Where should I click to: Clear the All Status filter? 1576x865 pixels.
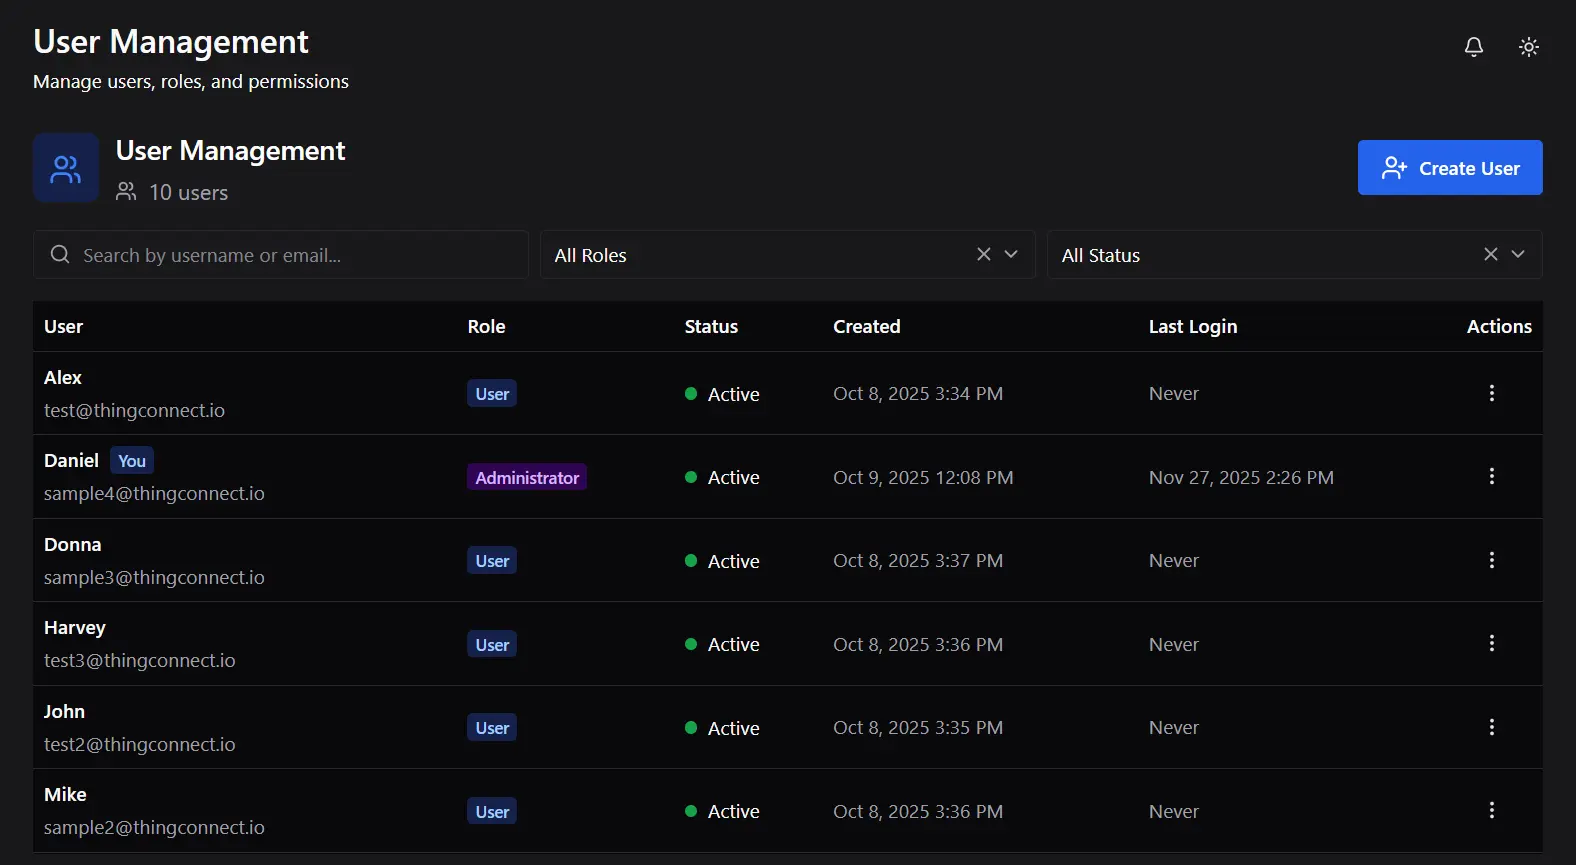[x=1490, y=254]
